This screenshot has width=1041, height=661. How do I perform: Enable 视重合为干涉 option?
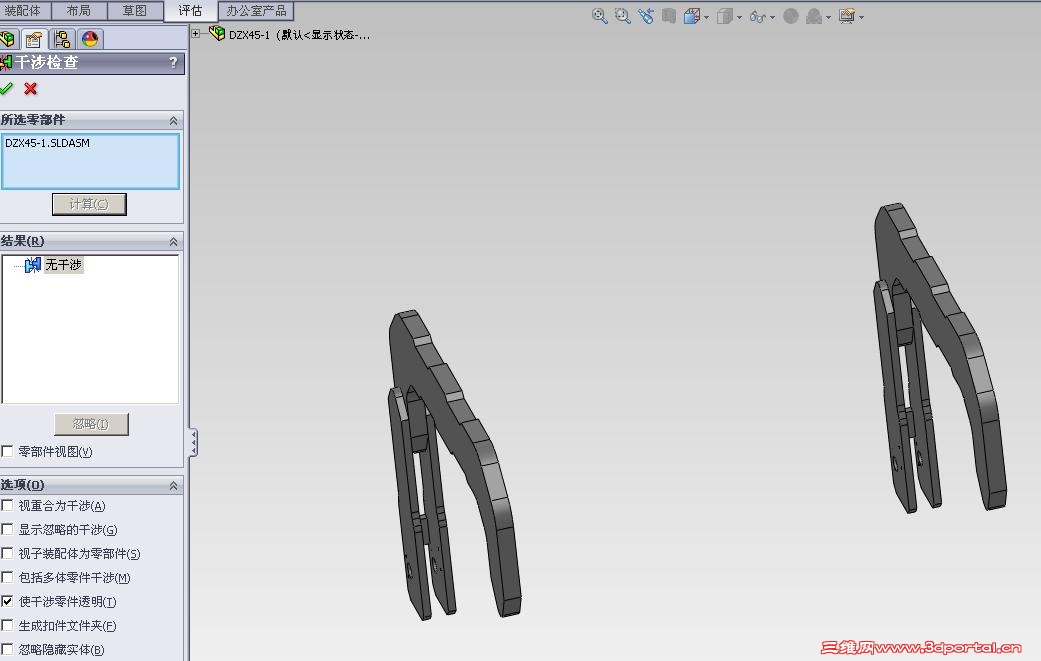(x=7, y=506)
